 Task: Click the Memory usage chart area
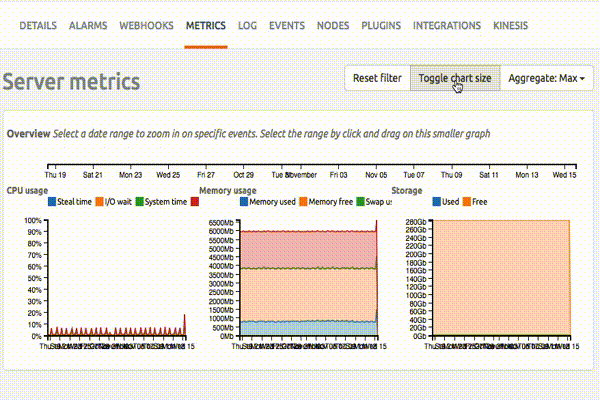[305, 280]
